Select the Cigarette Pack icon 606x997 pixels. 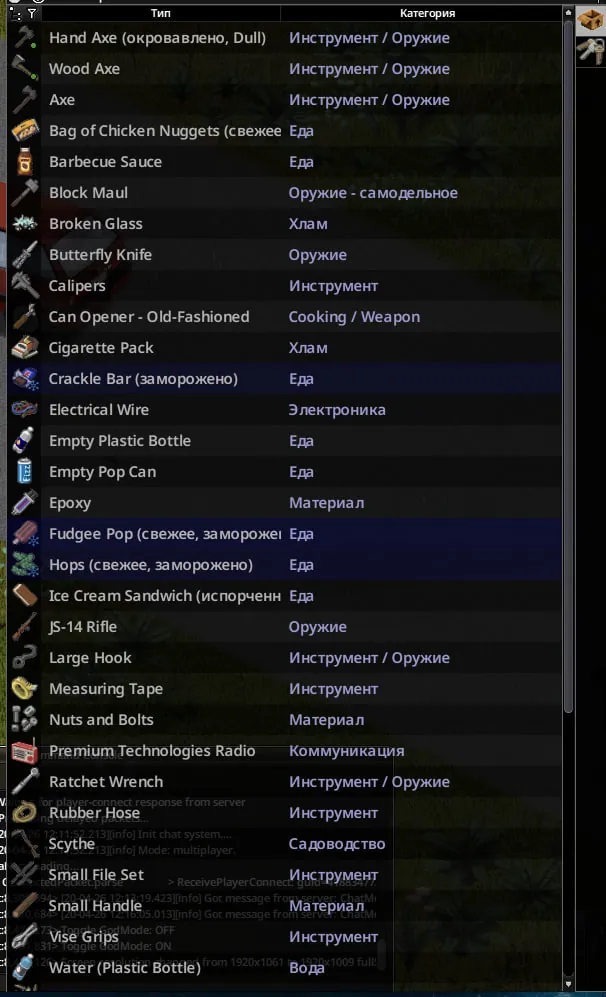(24, 348)
